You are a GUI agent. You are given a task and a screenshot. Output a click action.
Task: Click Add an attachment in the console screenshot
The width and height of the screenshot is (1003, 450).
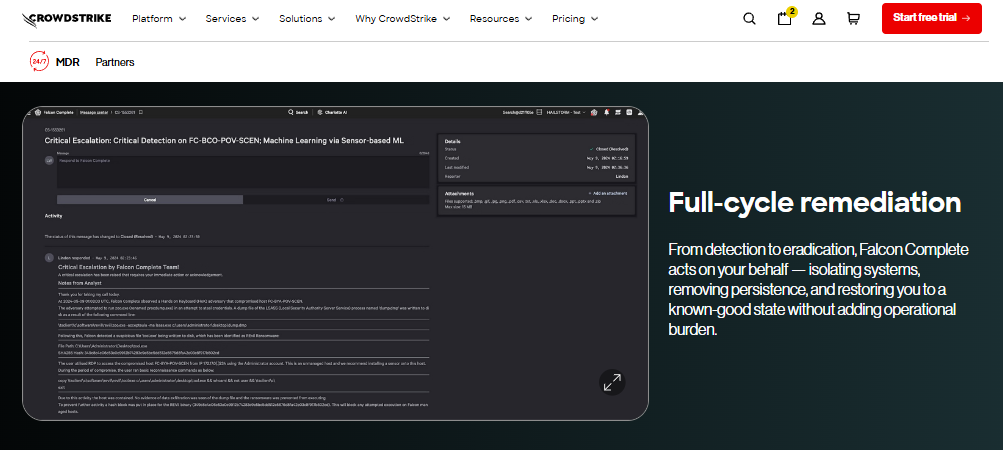coord(608,193)
